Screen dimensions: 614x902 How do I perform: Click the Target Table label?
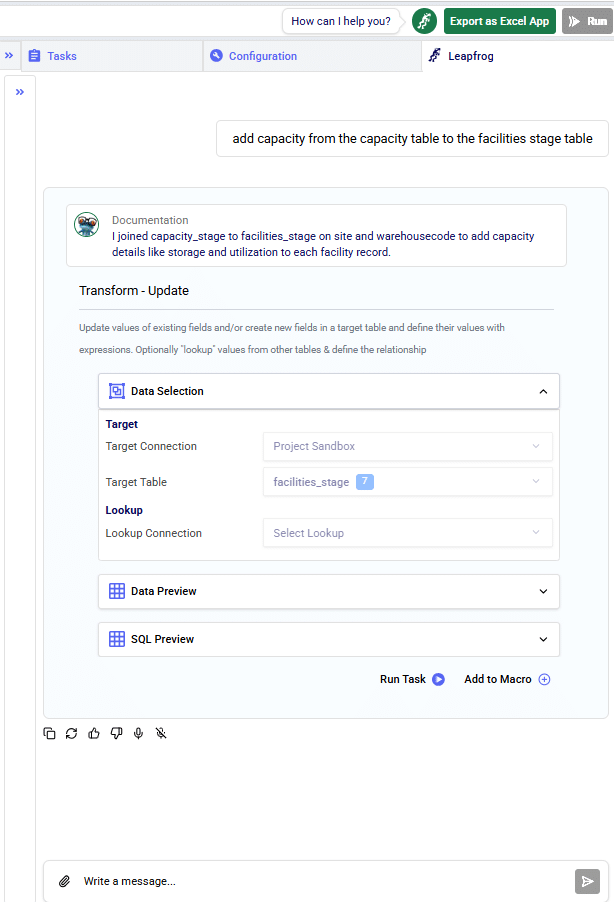coord(136,482)
